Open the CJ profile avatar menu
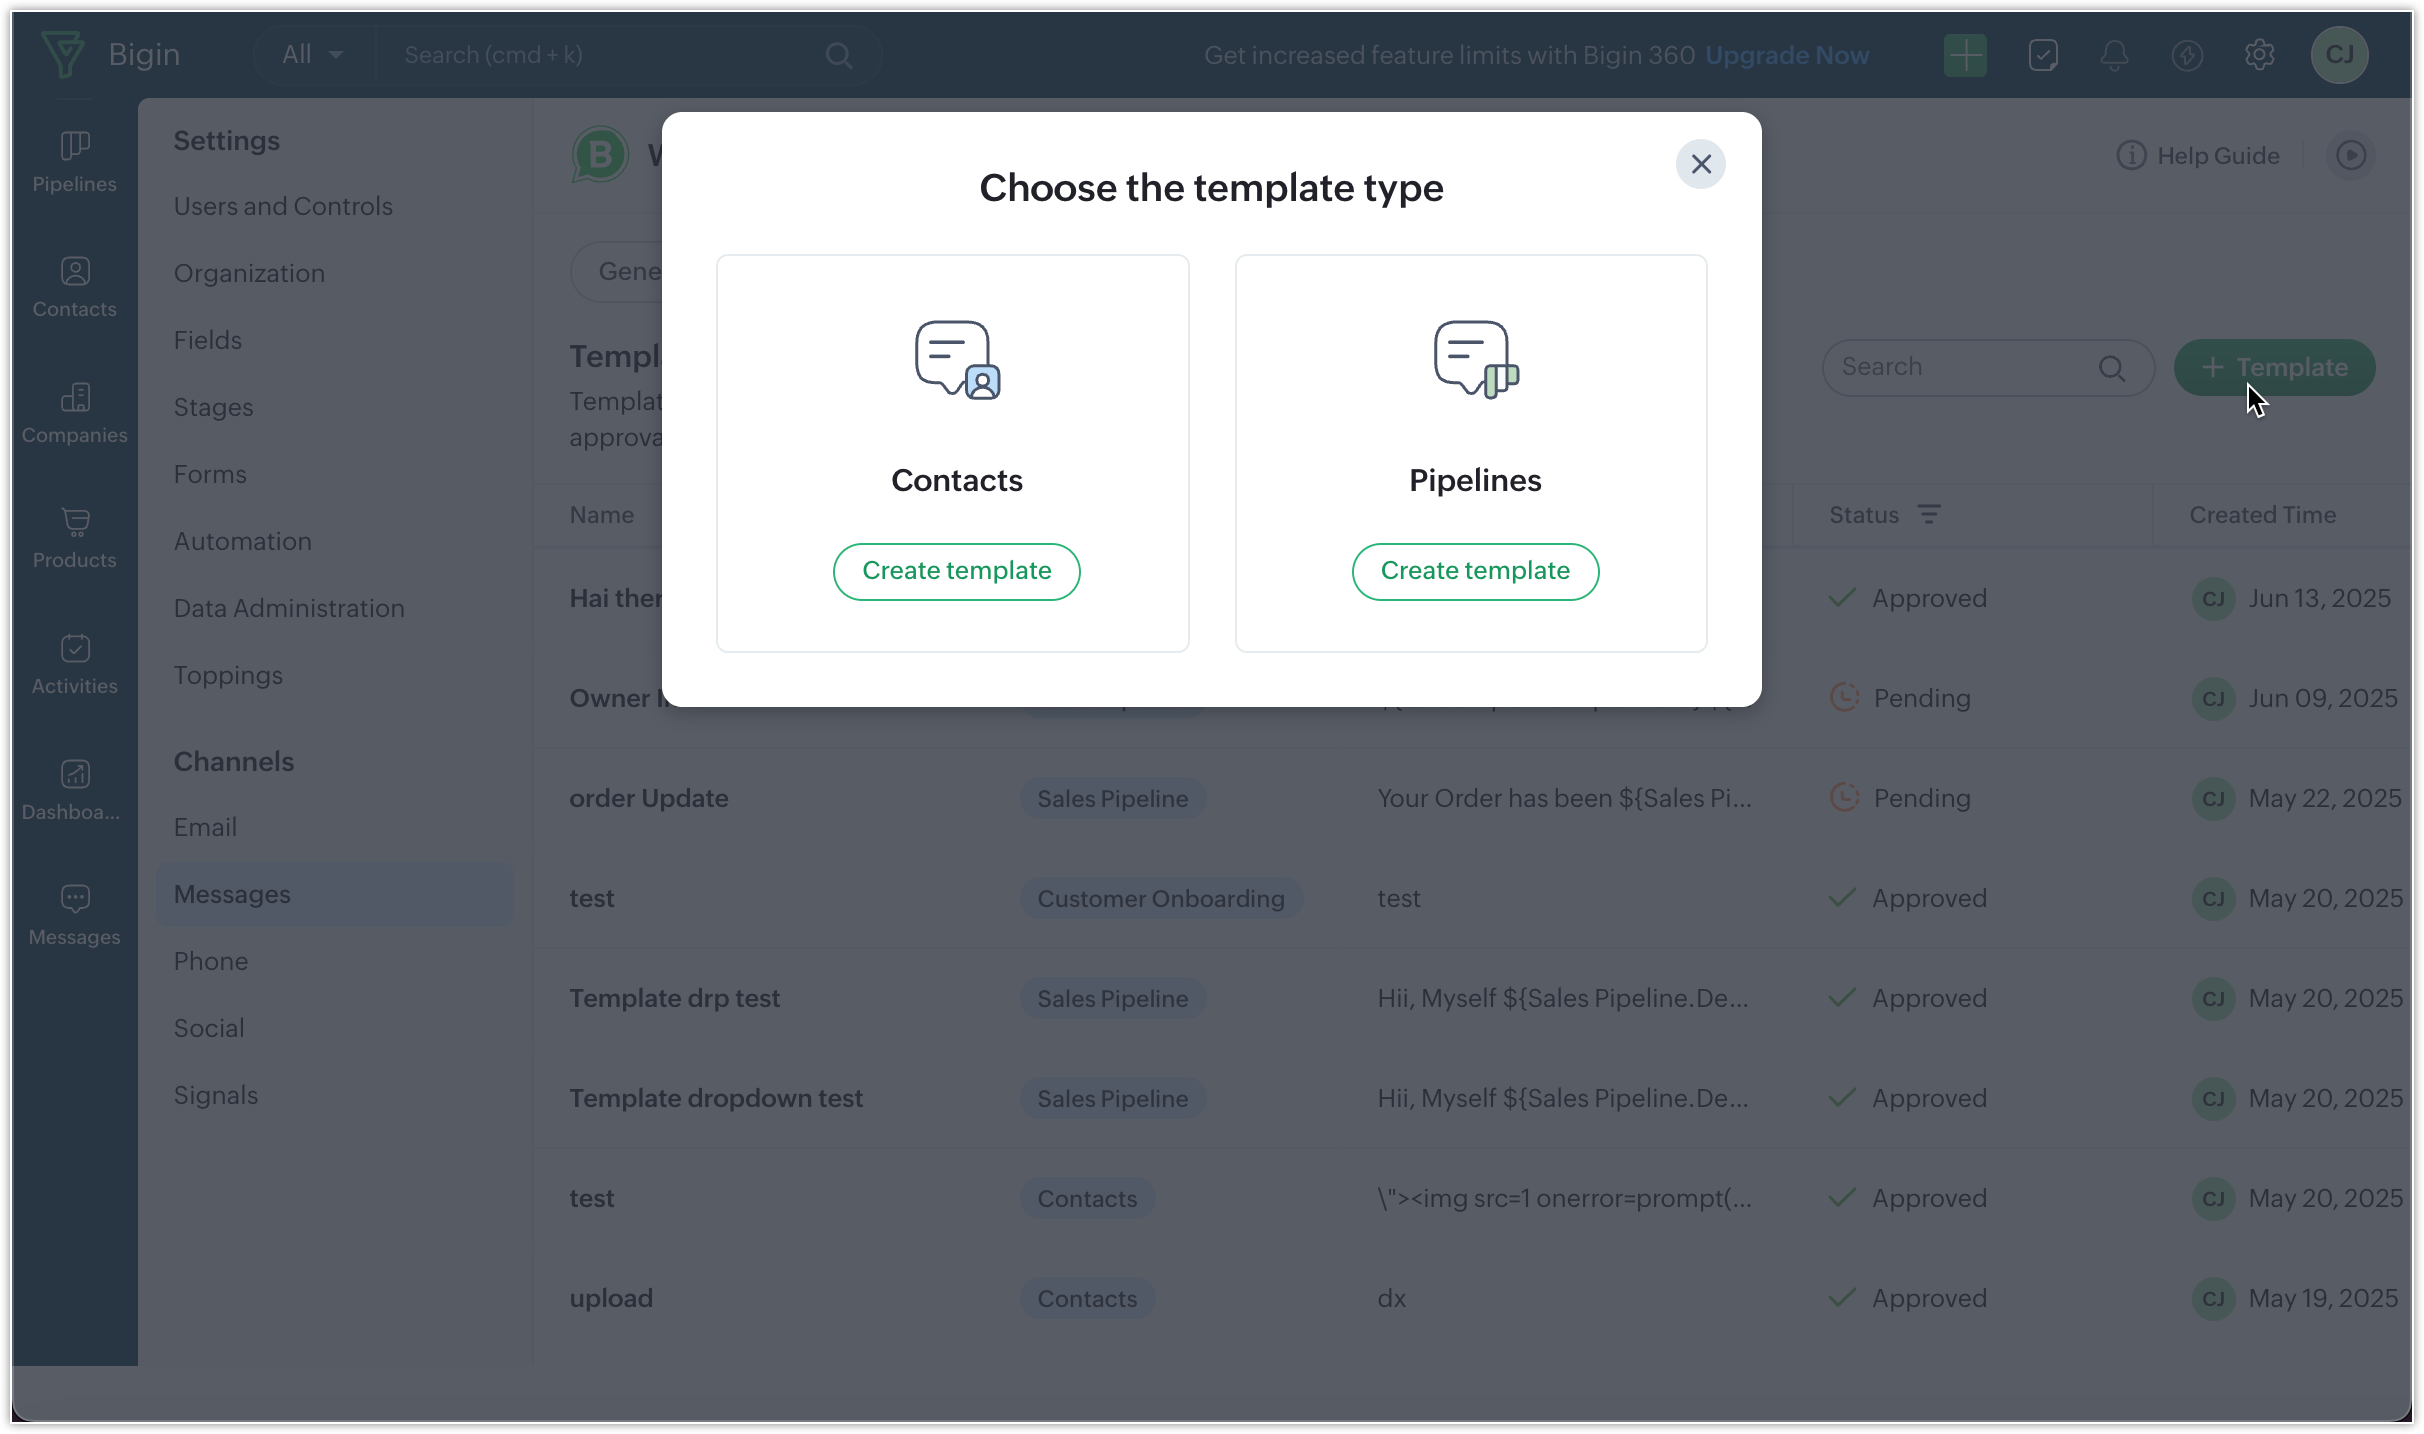The height and width of the screenshot is (1434, 2424). tap(2339, 55)
